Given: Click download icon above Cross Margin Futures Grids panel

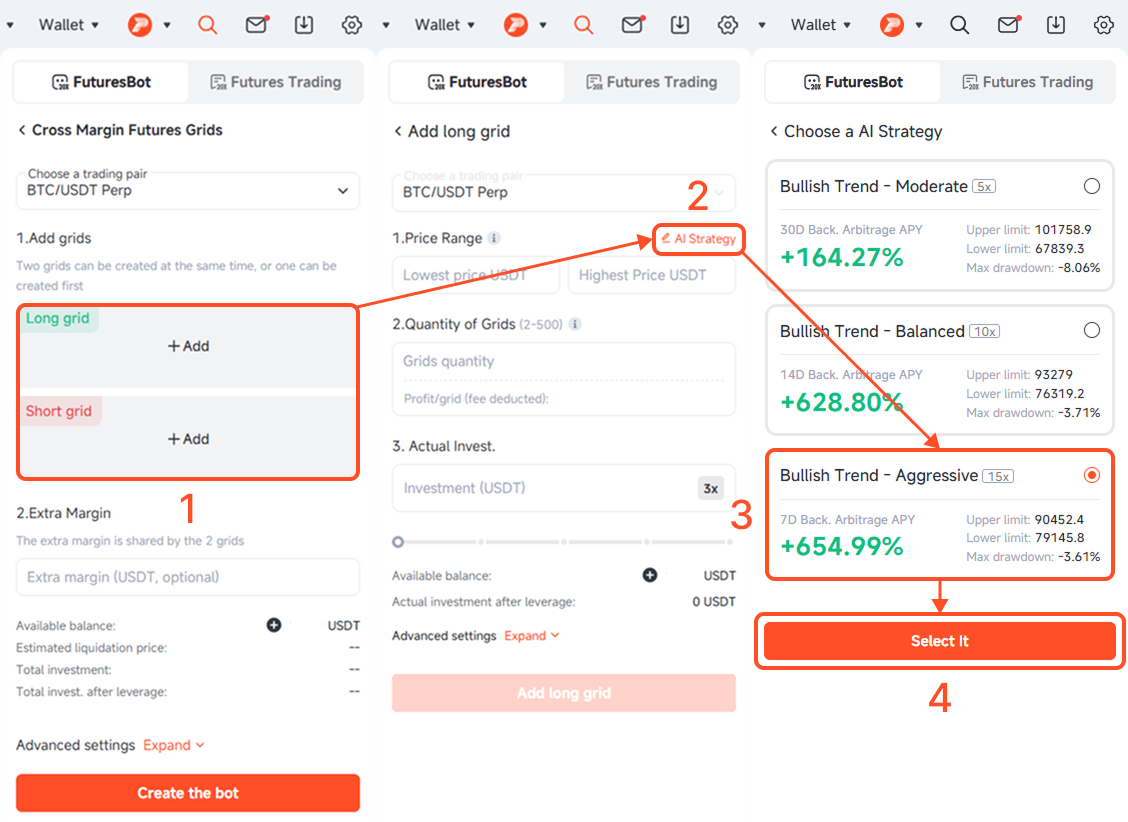Looking at the screenshot, I should tap(304, 25).
